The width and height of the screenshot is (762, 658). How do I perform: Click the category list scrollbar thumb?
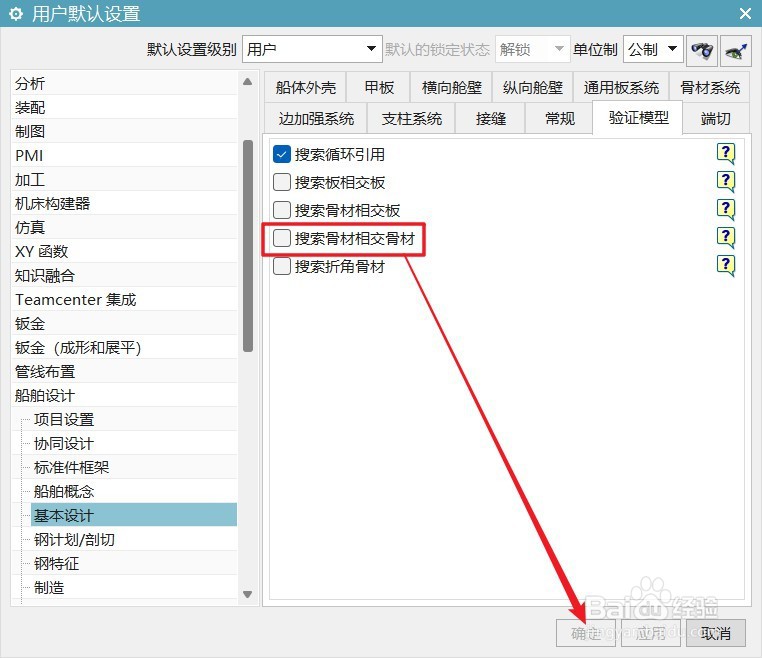click(248, 246)
